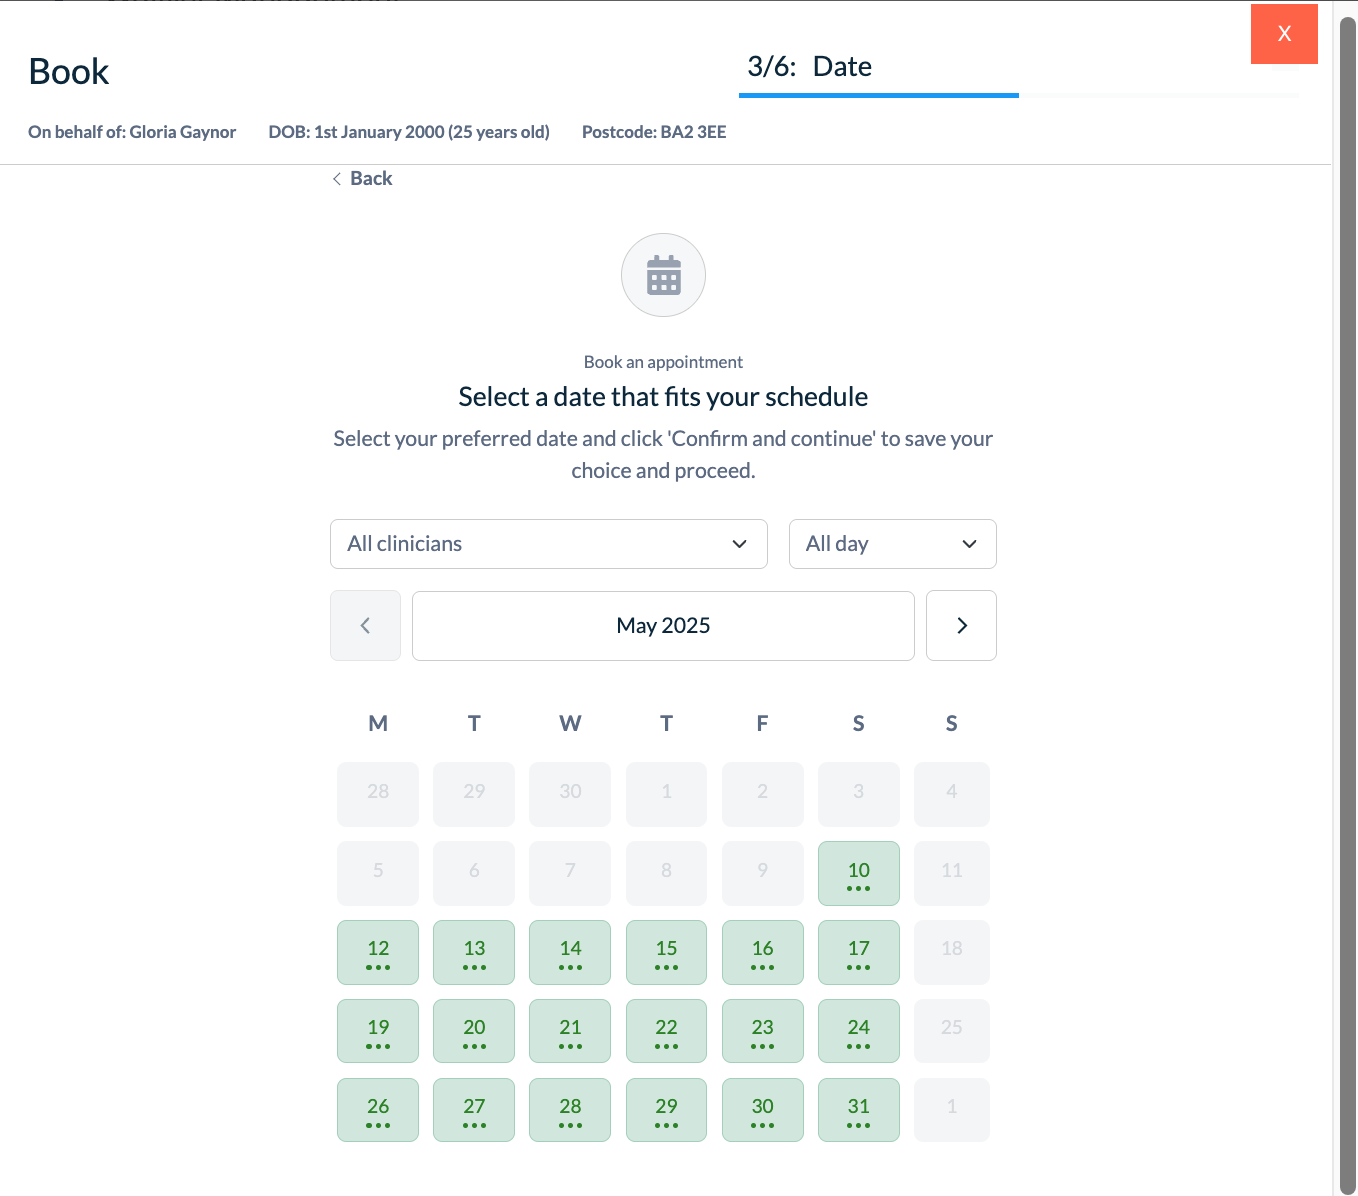Select Wednesday May 28
The image size is (1358, 1196).
pos(570,1110)
